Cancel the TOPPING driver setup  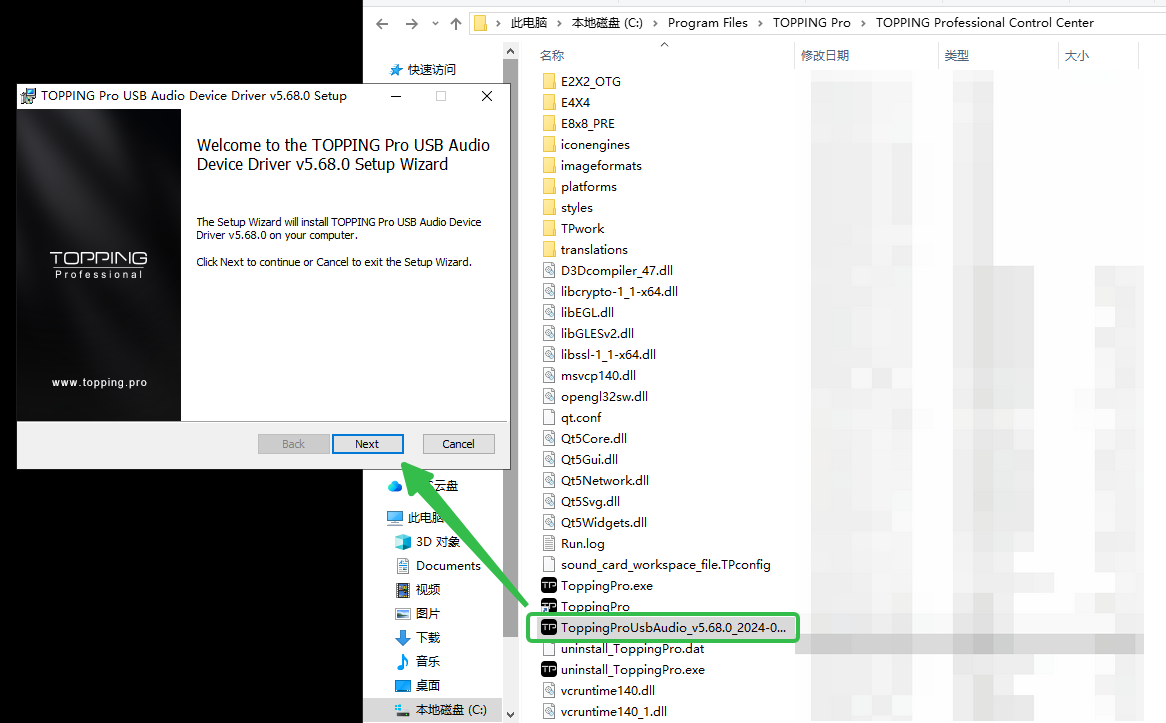(458, 444)
